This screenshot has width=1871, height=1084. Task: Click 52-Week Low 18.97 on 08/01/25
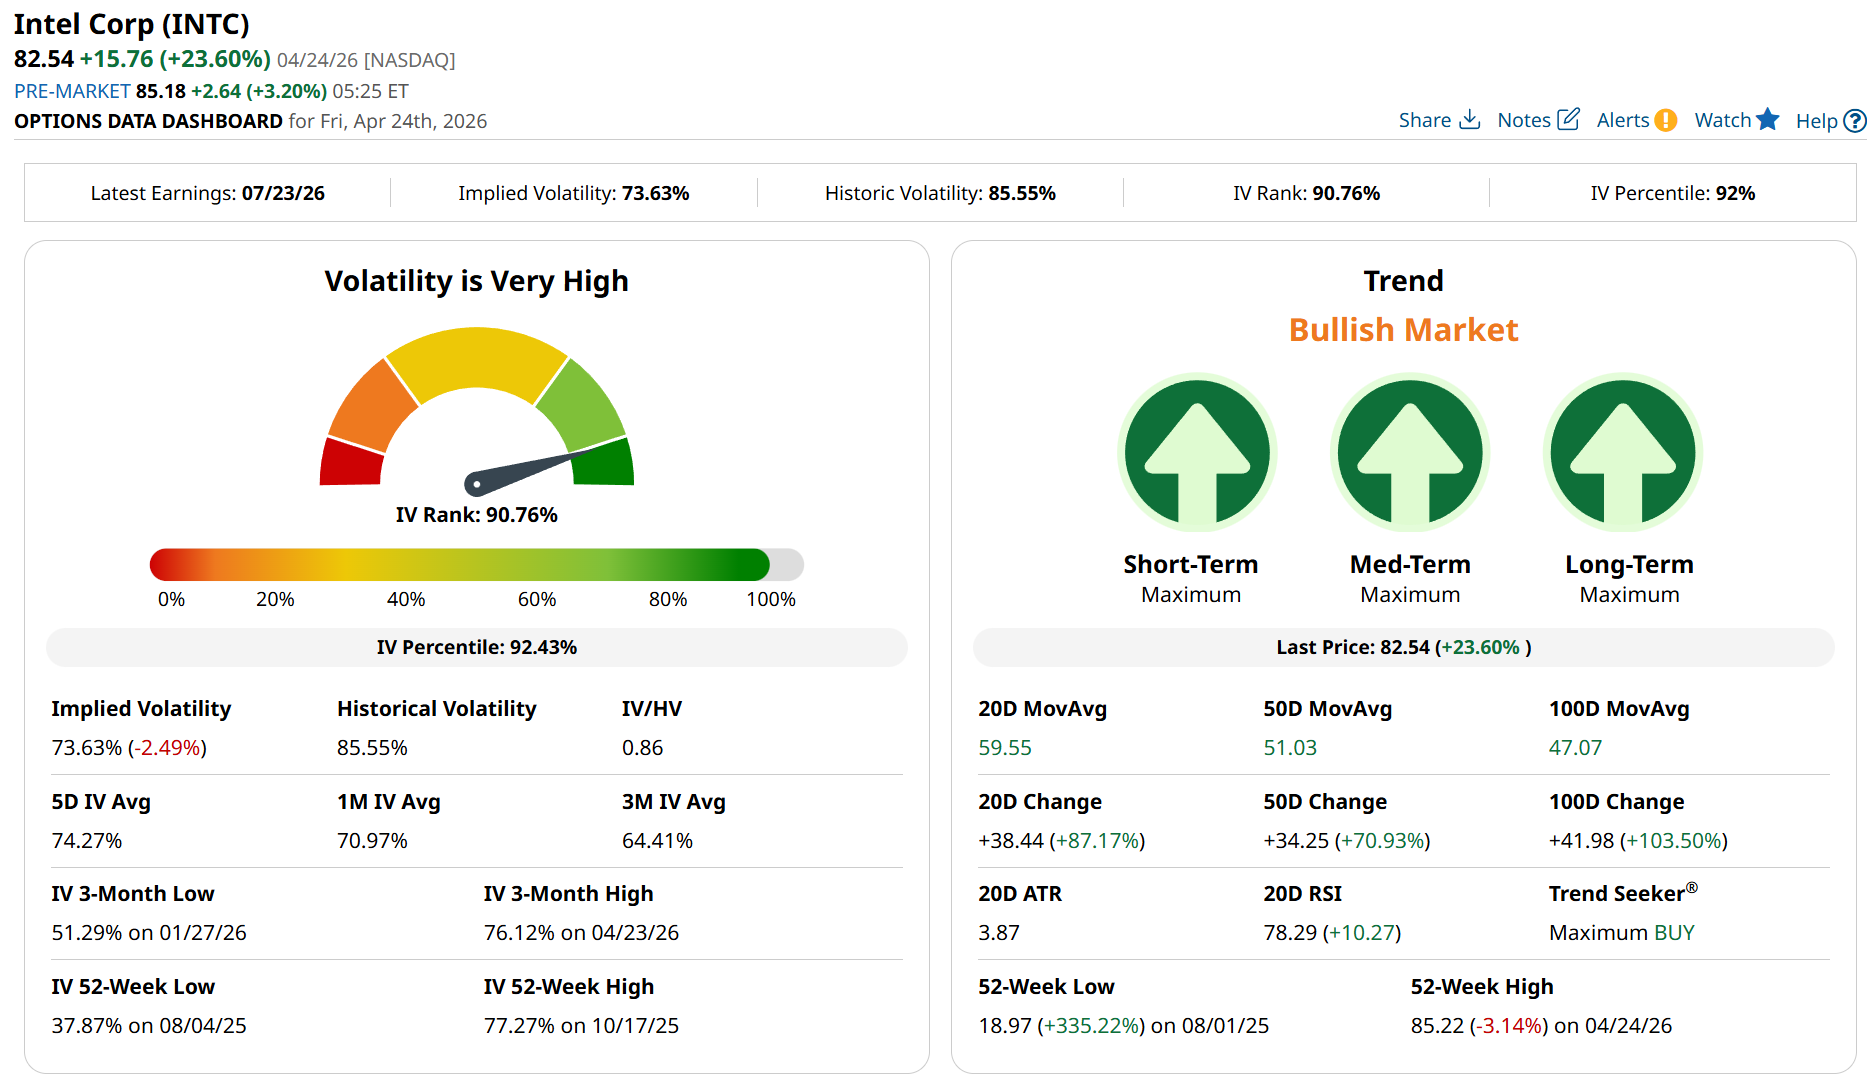click(x=1124, y=1026)
